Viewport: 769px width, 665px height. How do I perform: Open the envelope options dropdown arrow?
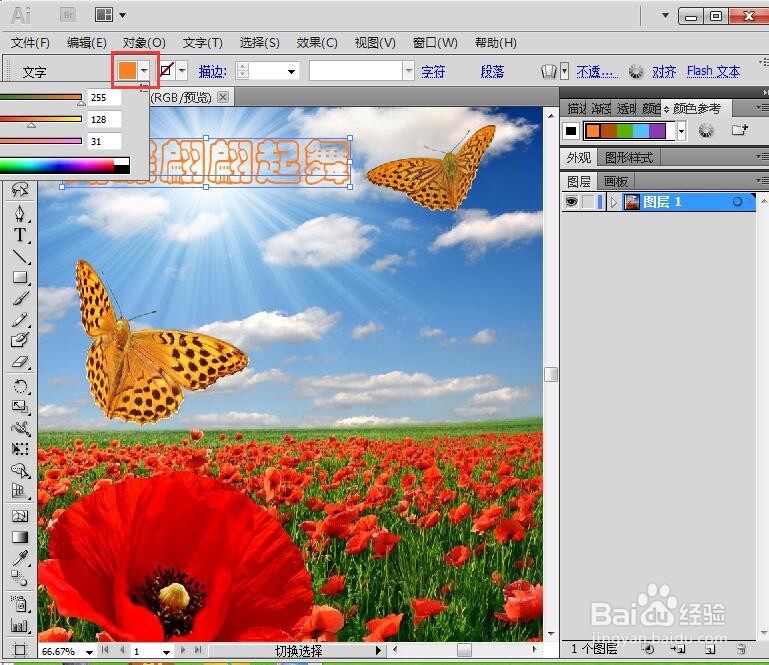tap(564, 71)
